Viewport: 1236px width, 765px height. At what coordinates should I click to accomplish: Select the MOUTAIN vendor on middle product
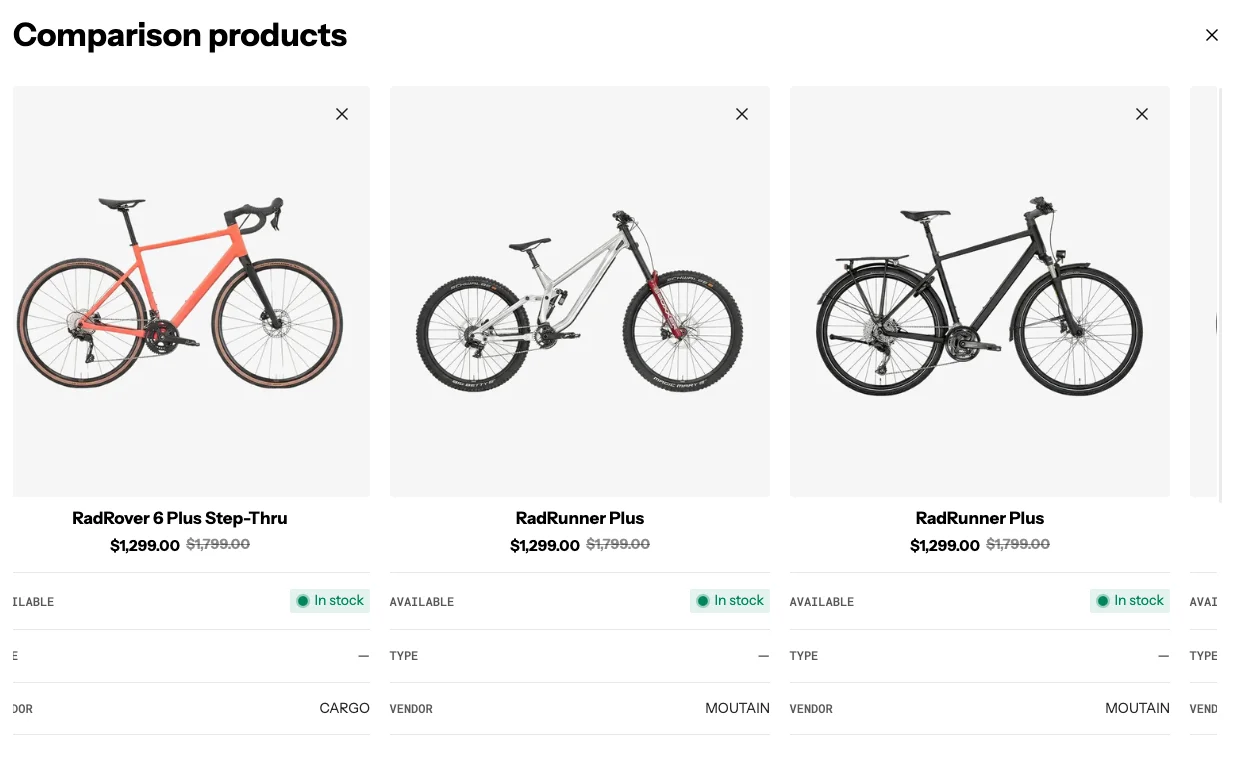tap(737, 708)
